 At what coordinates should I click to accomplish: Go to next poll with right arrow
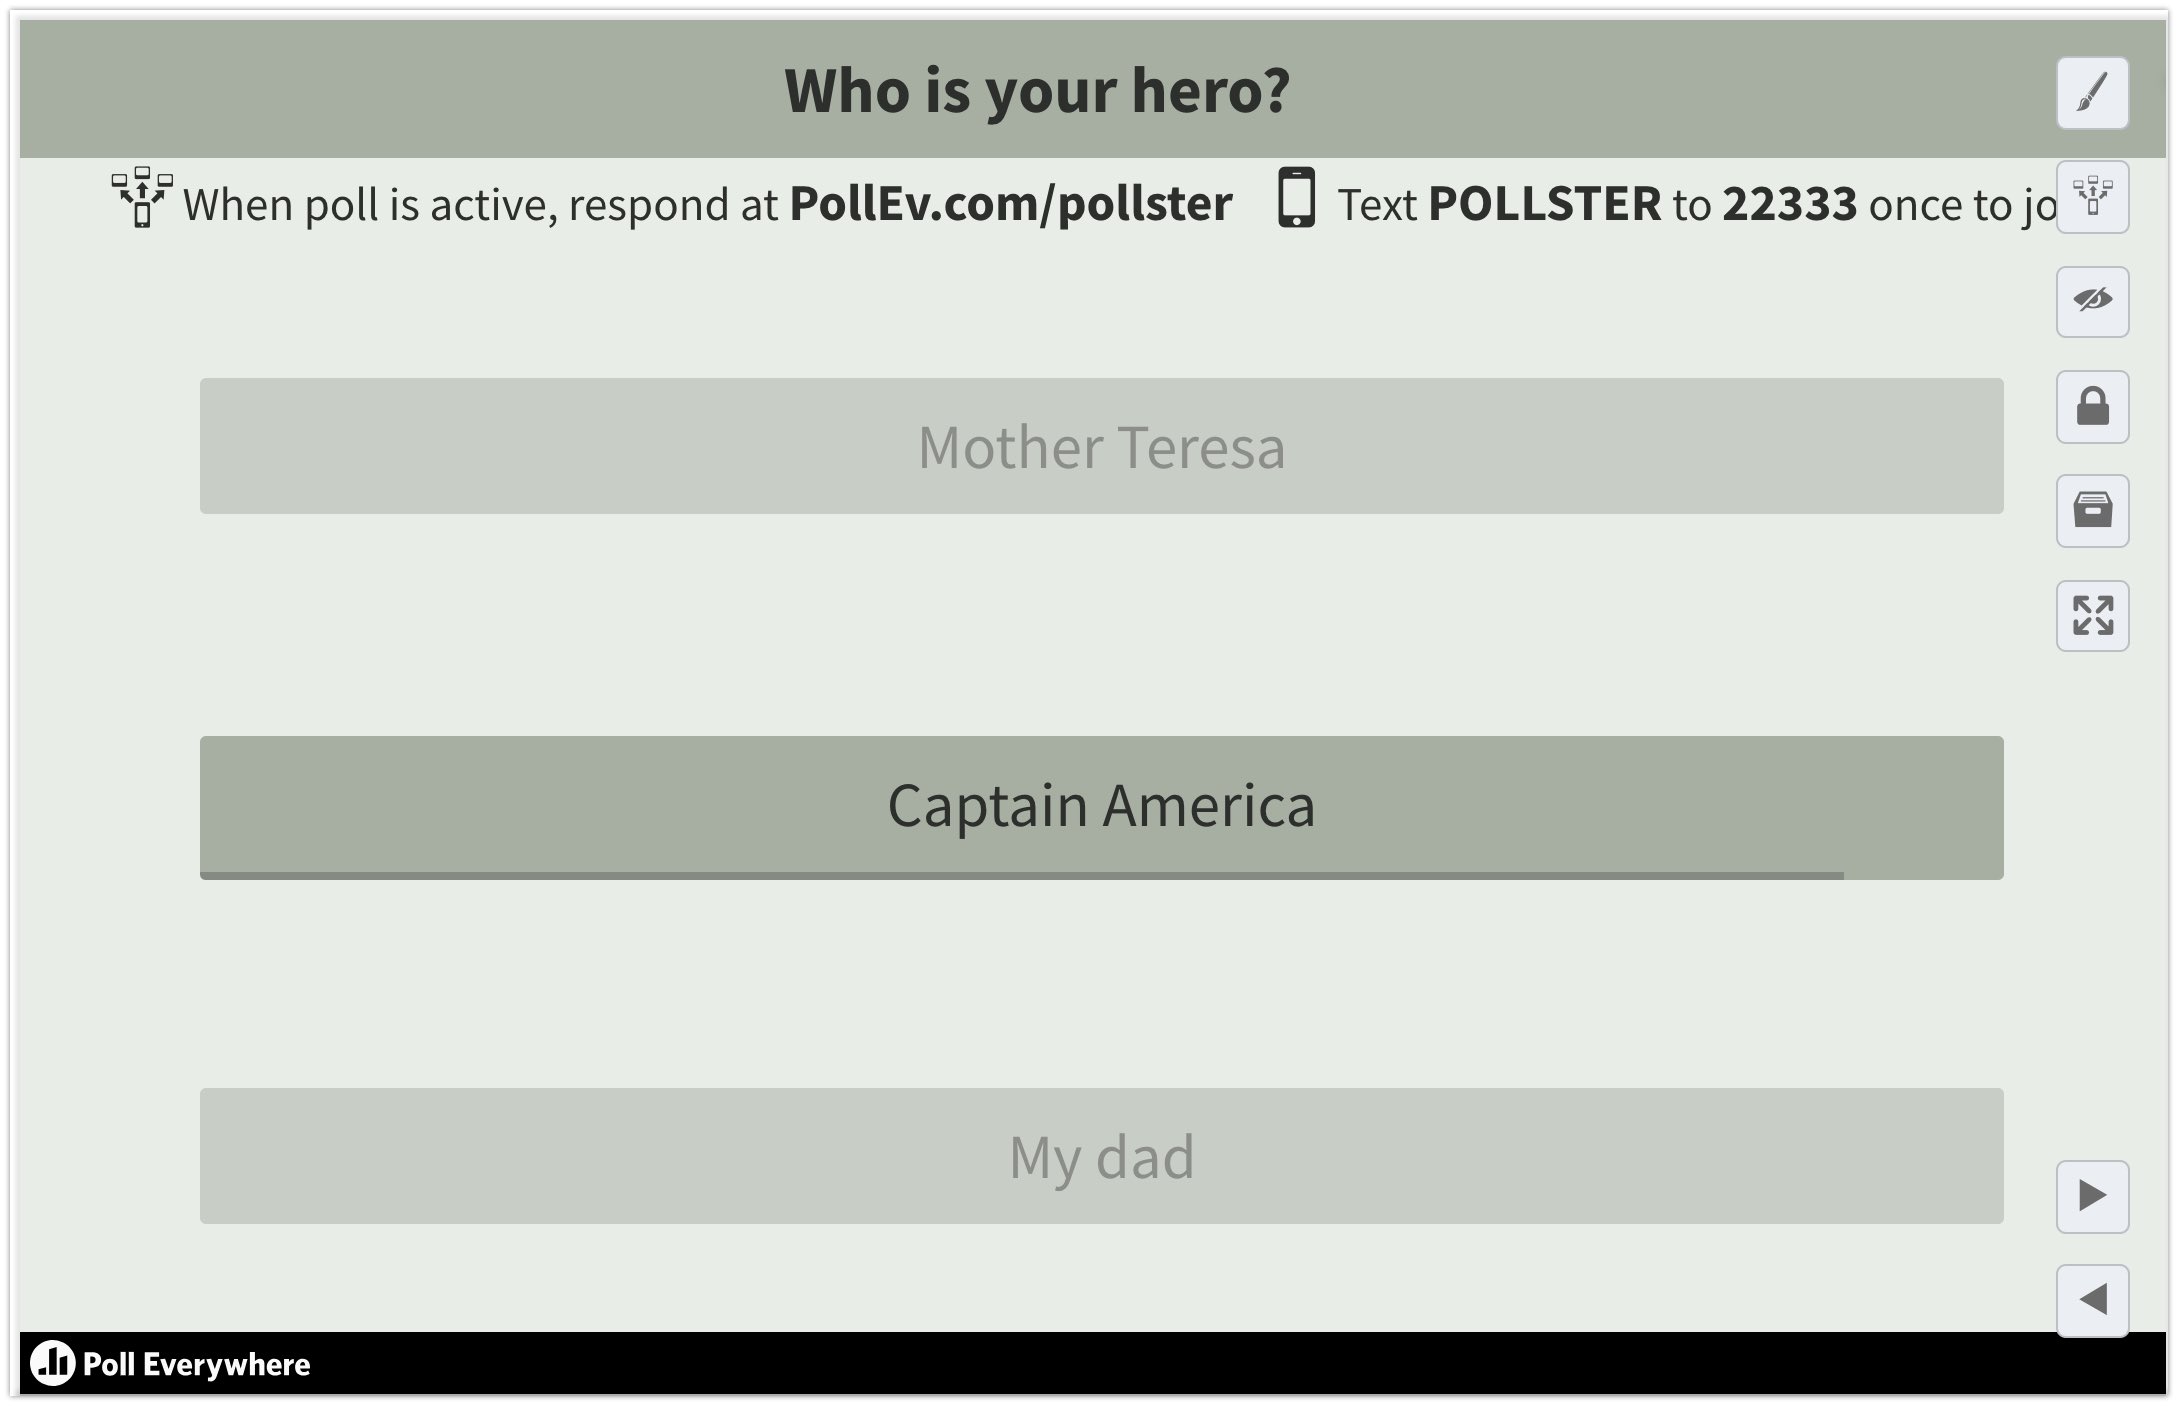coord(2092,1196)
